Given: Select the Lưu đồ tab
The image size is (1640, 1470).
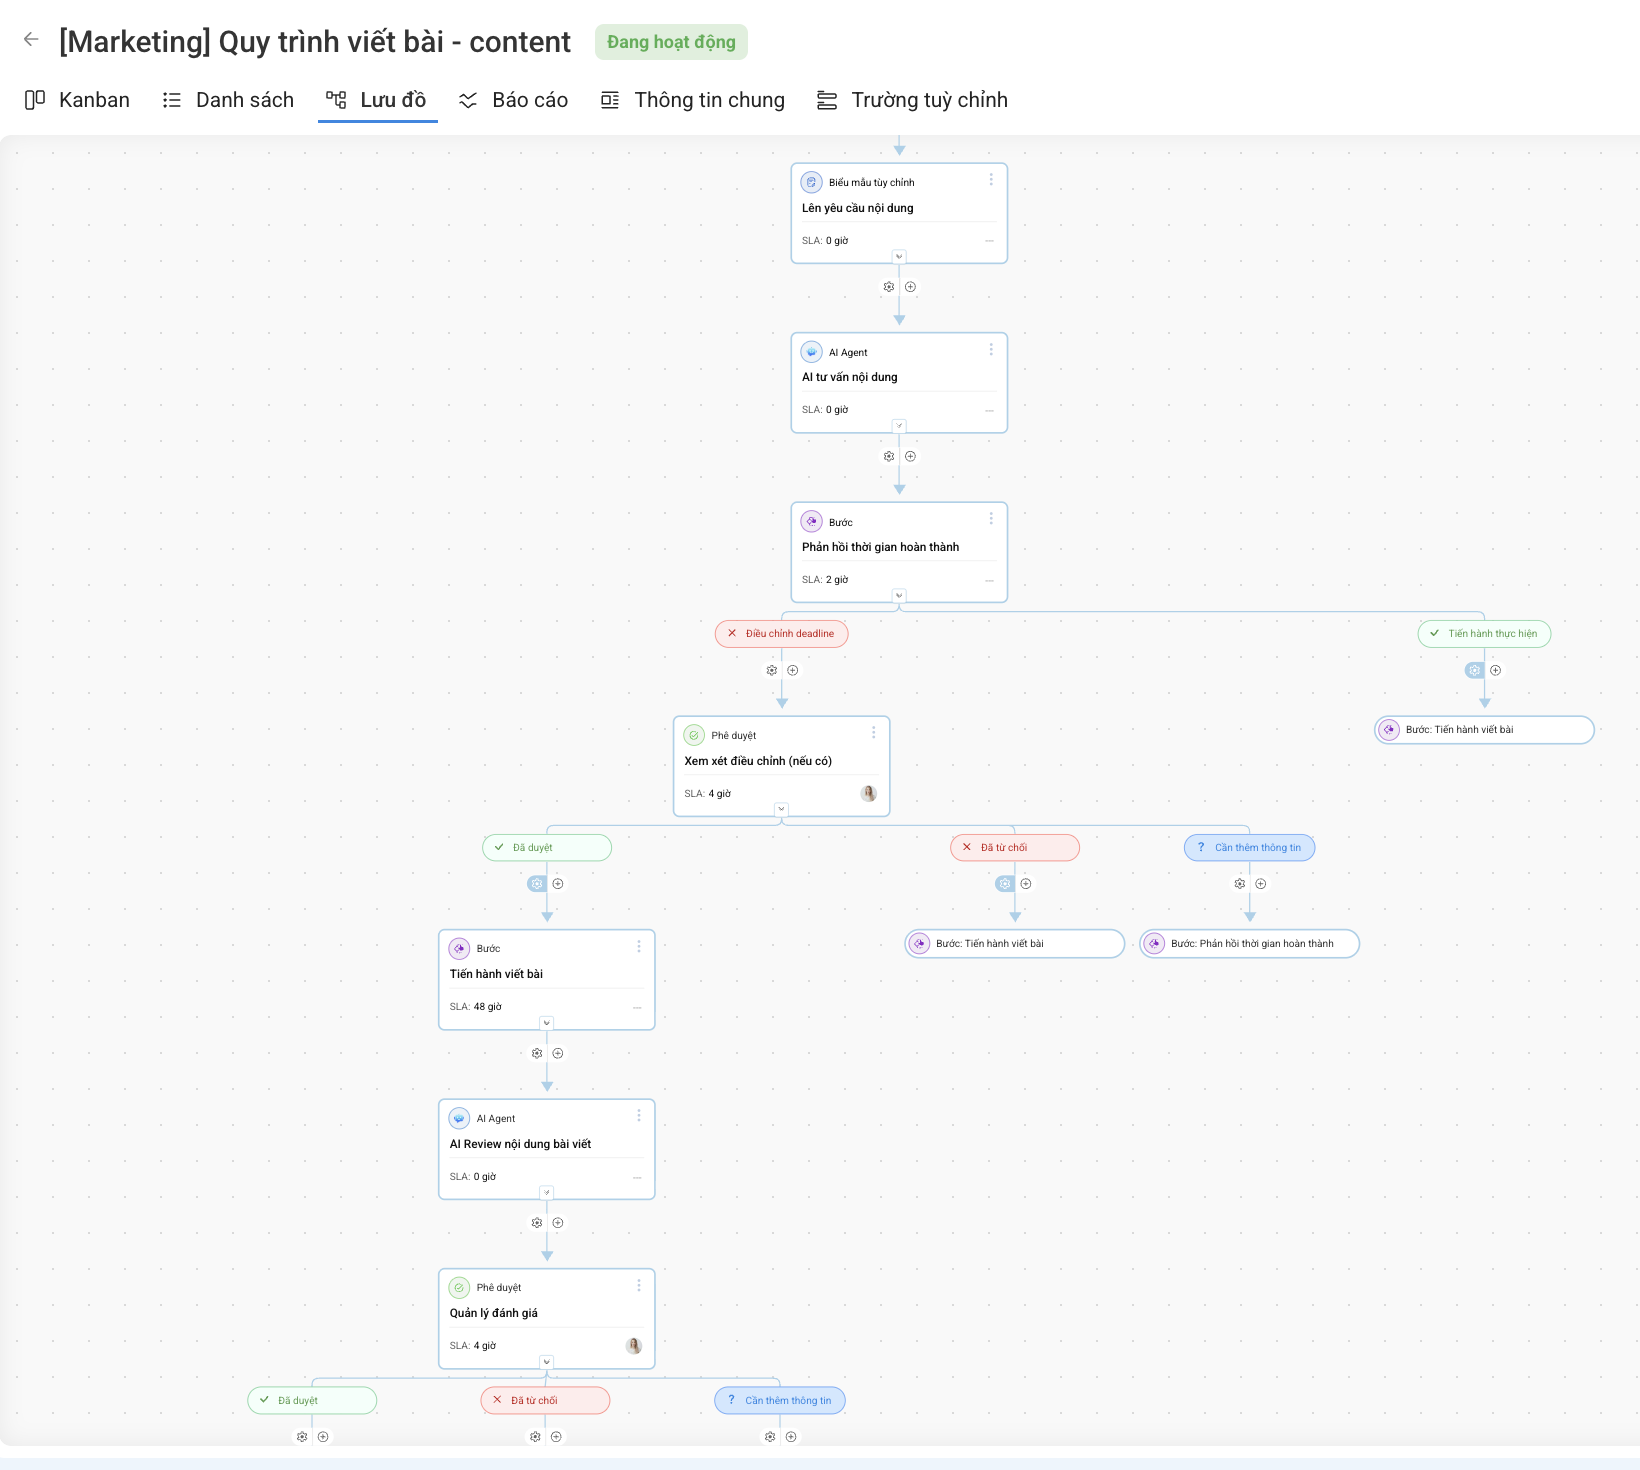Looking at the screenshot, I should click(x=377, y=100).
